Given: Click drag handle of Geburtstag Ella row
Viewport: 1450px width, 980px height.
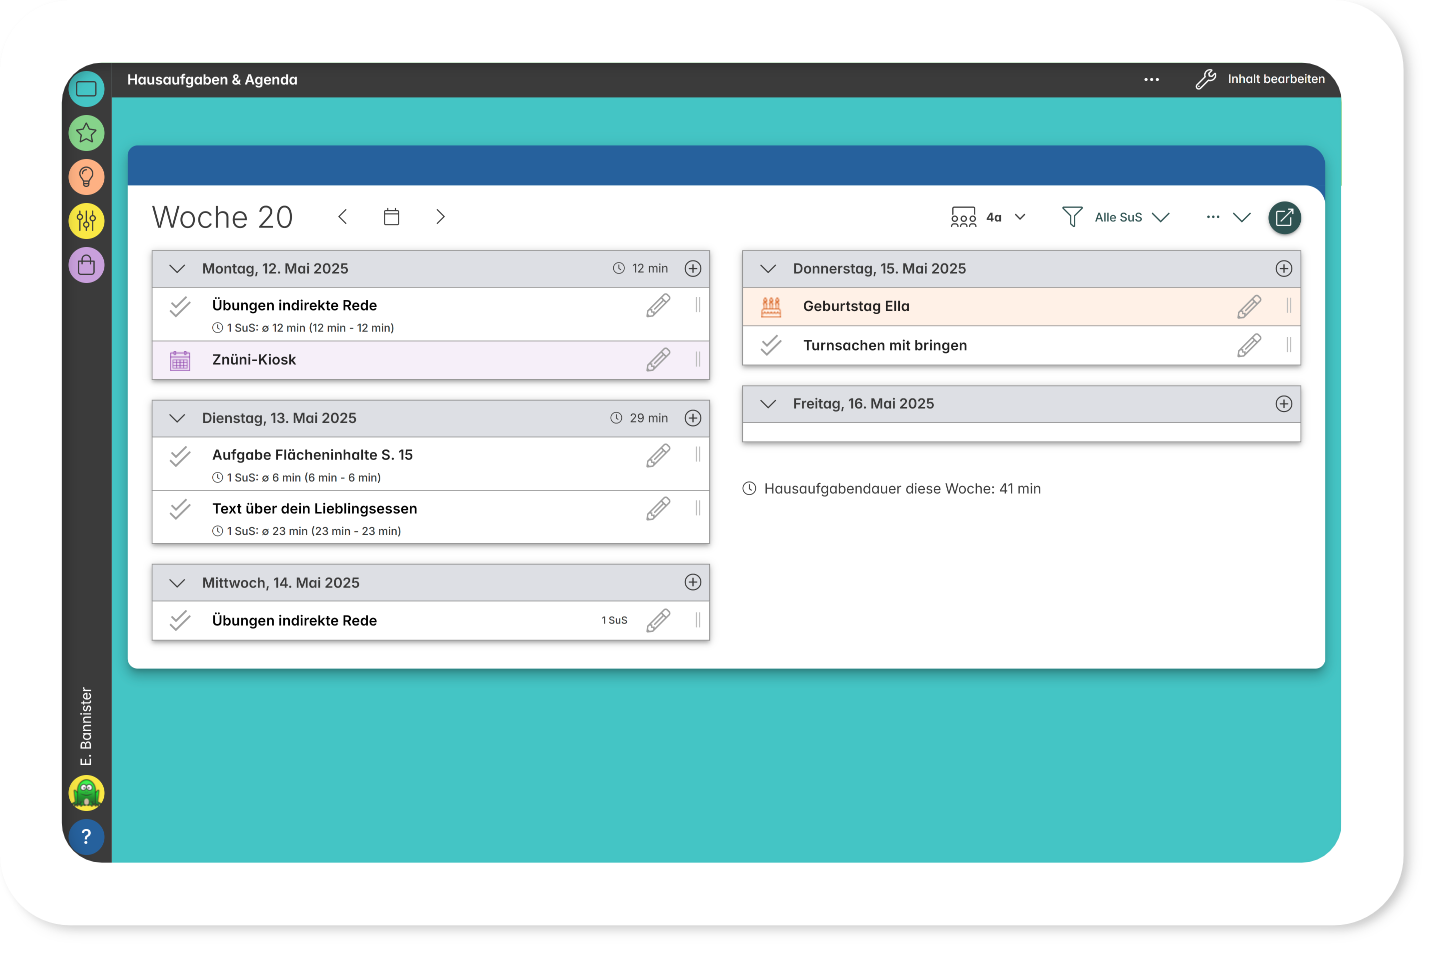Looking at the screenshot, I should coord(1289,306).
